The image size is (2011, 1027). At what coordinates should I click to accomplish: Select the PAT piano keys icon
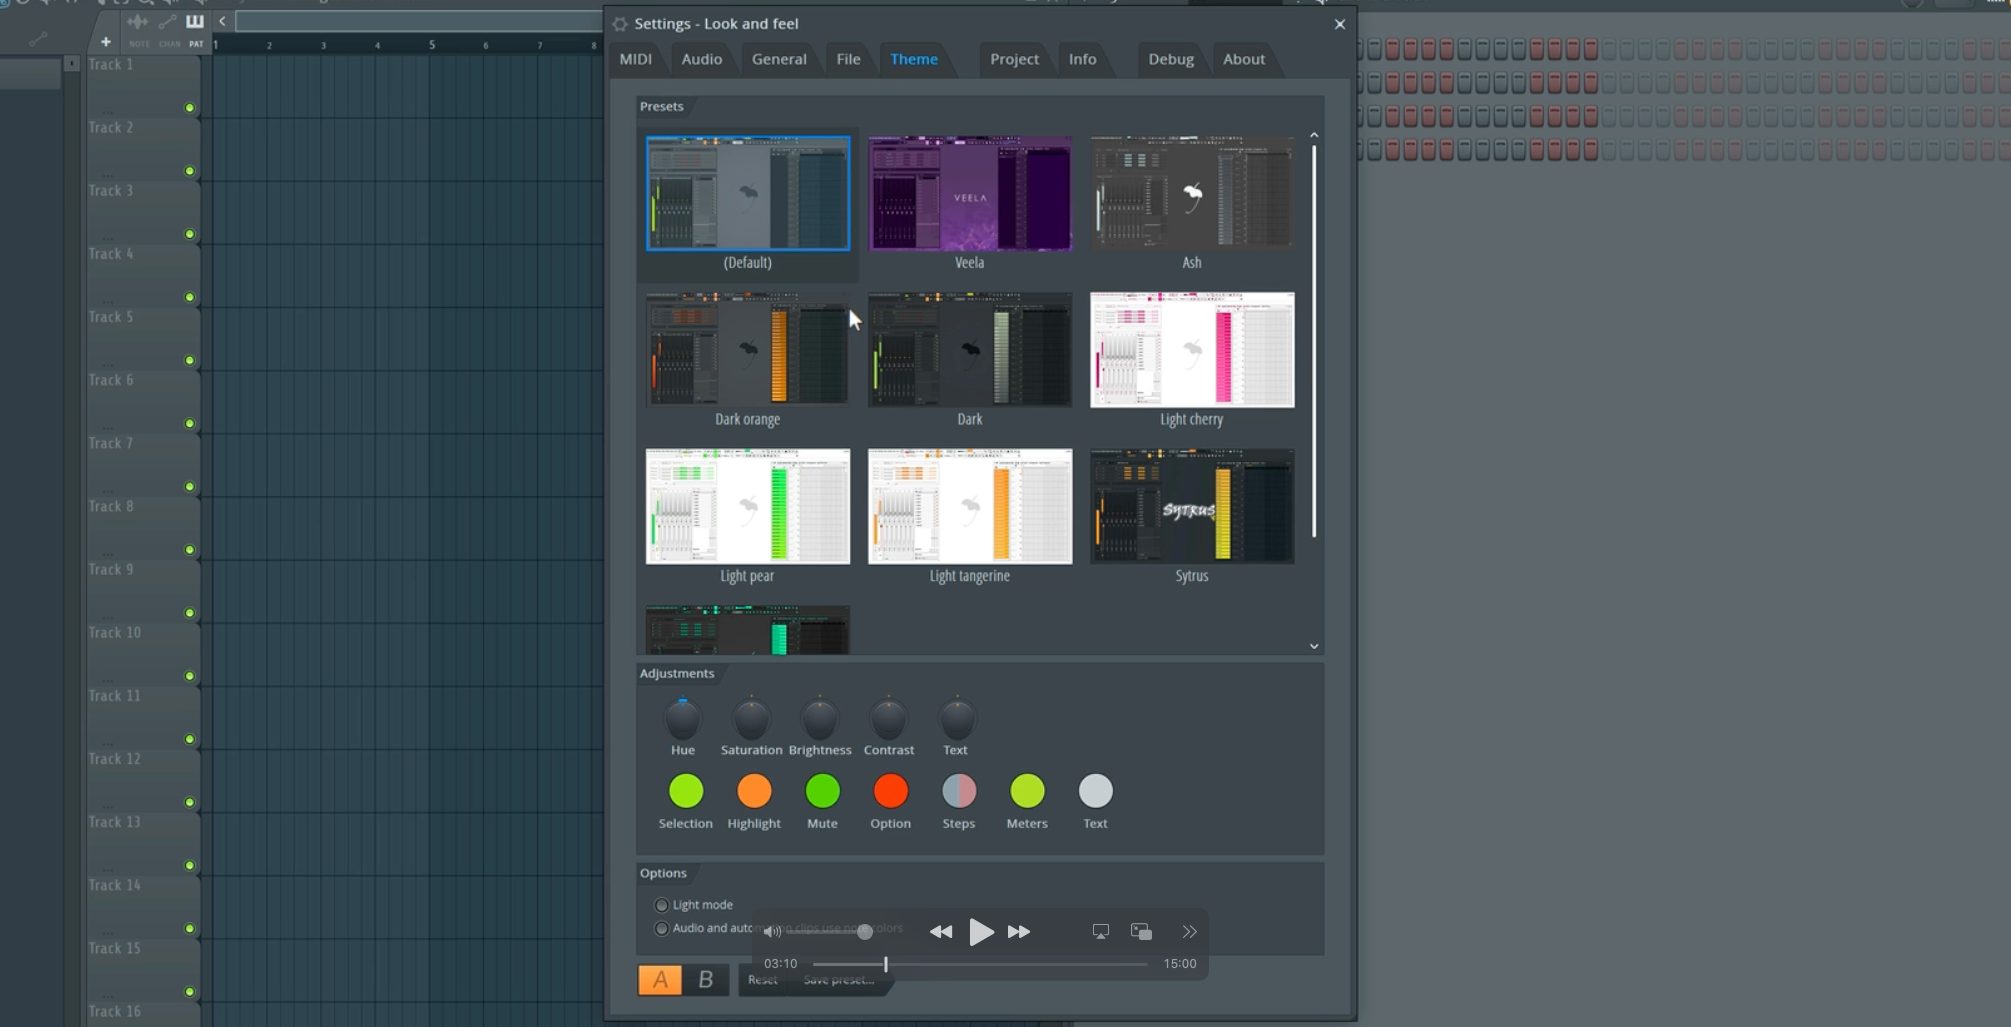click(195, 22)
